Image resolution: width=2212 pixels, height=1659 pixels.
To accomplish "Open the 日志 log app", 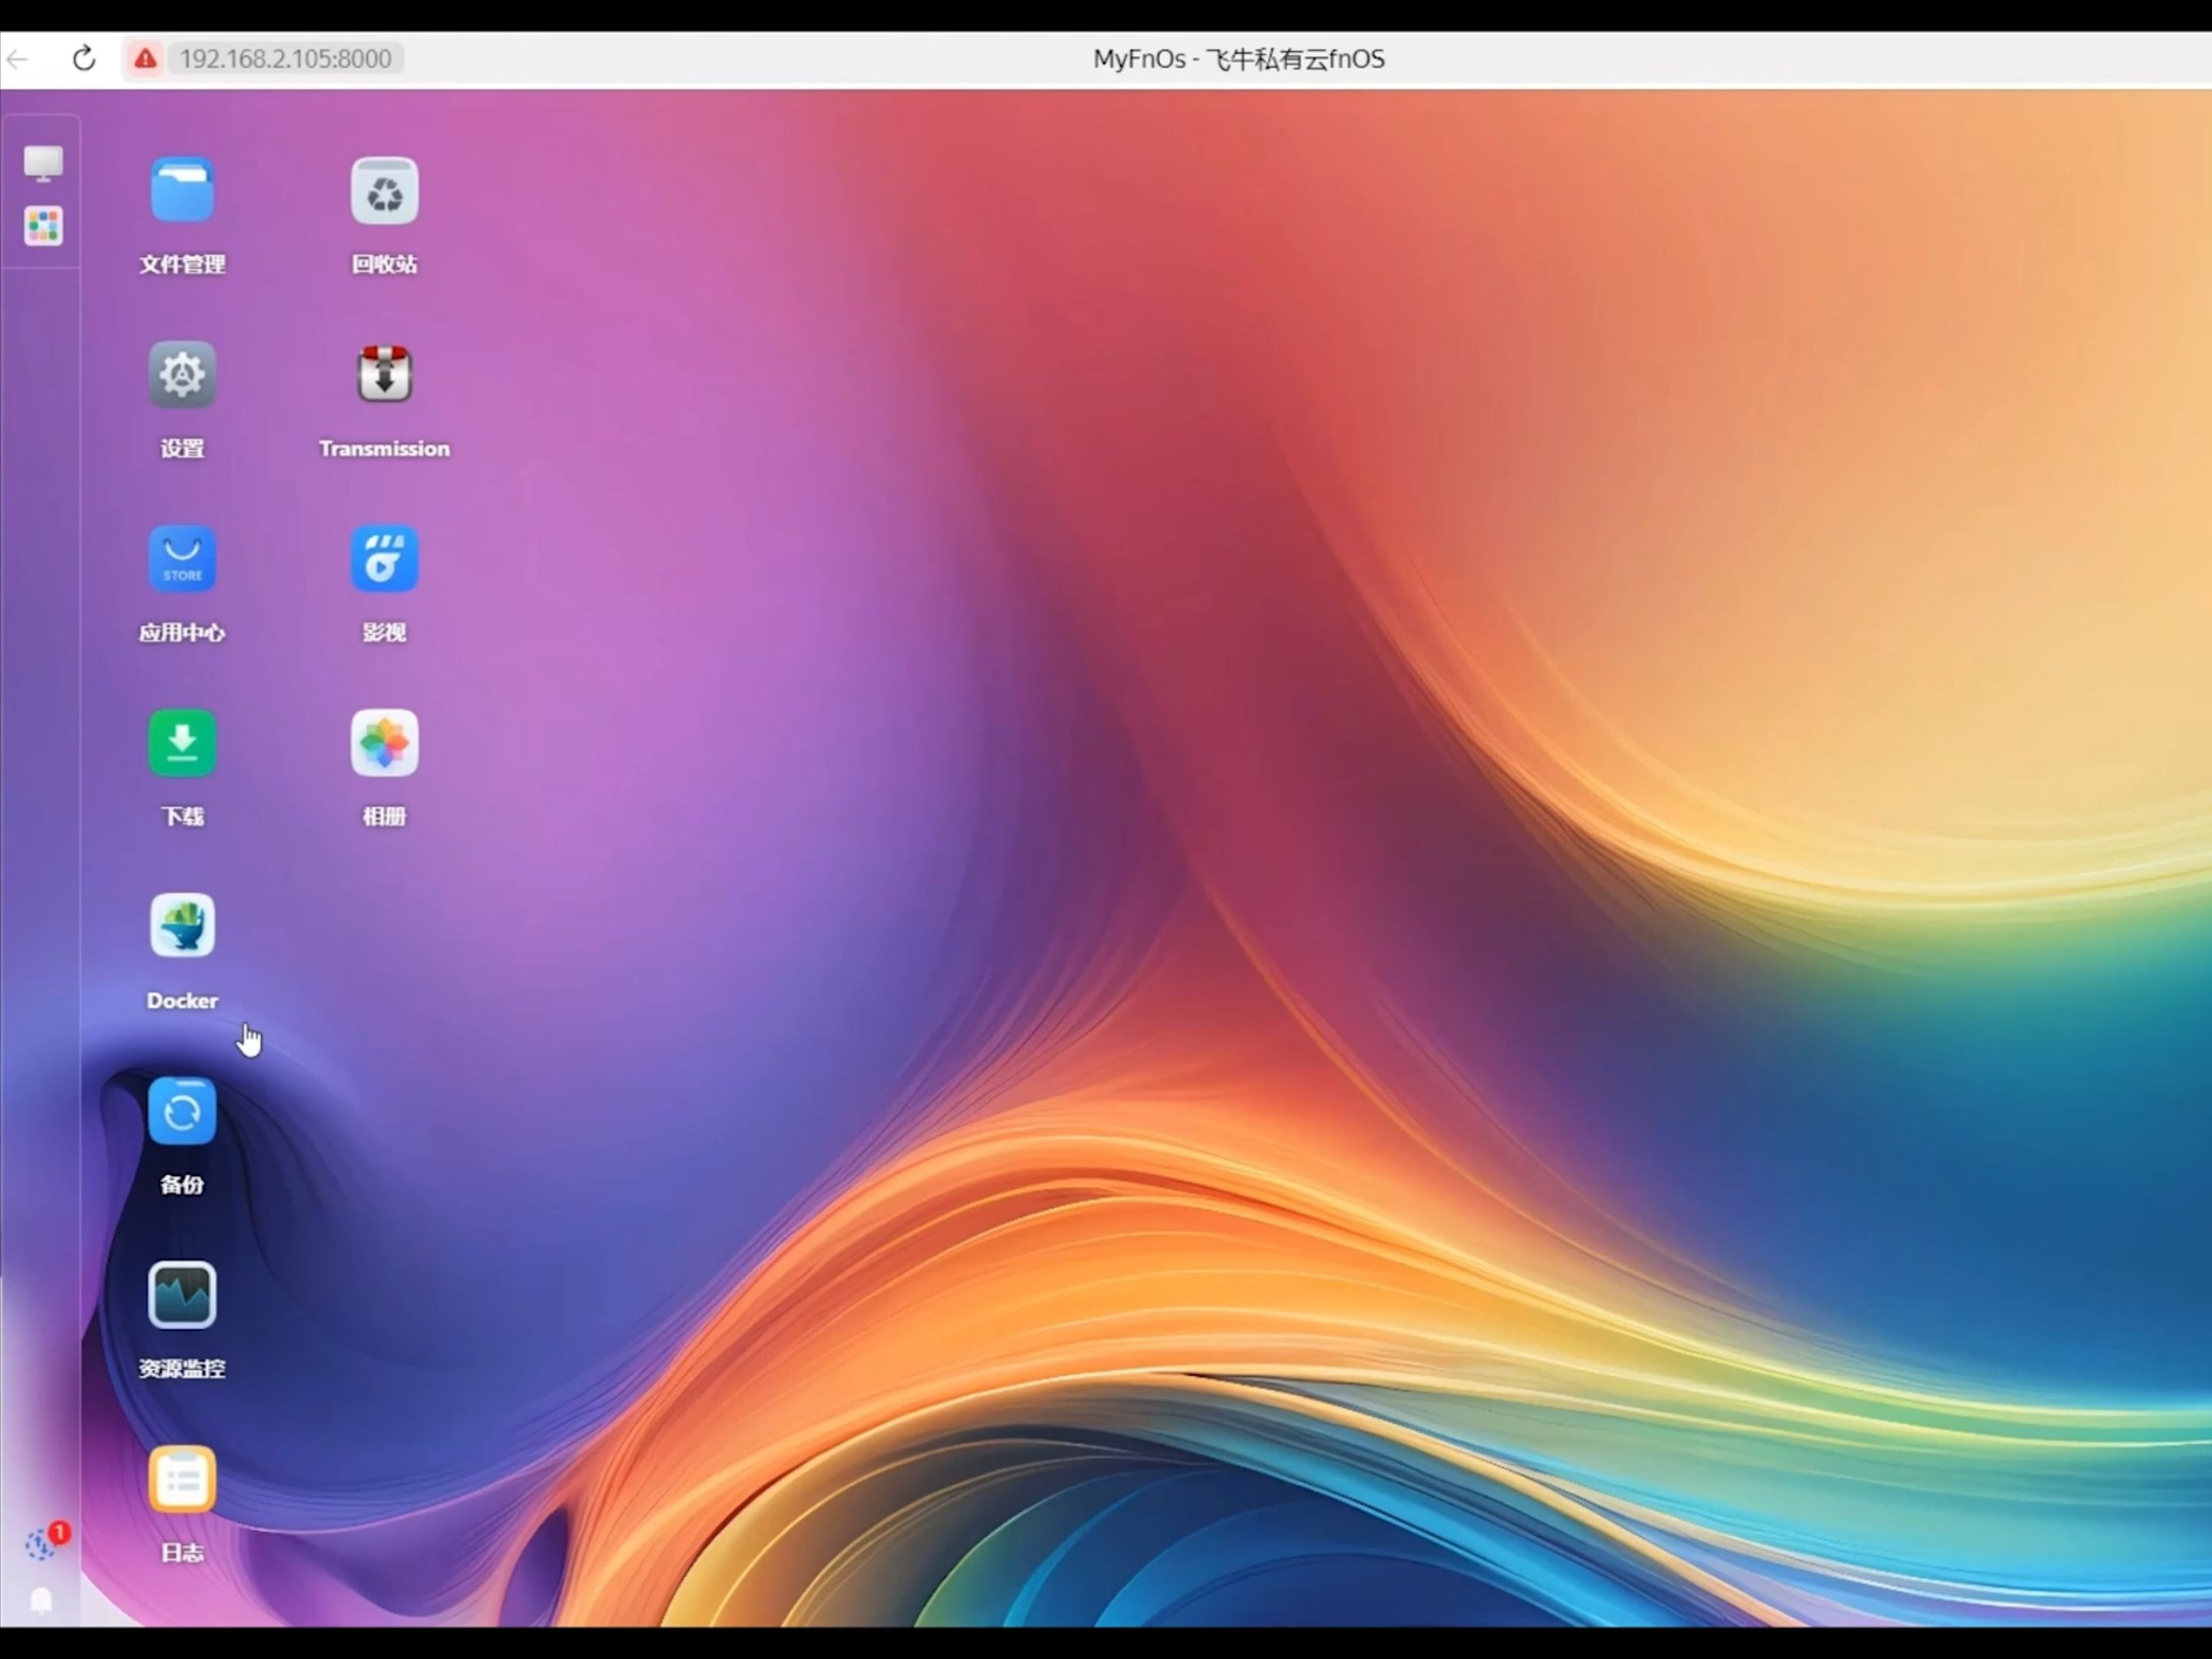I will click(182, 1479).
